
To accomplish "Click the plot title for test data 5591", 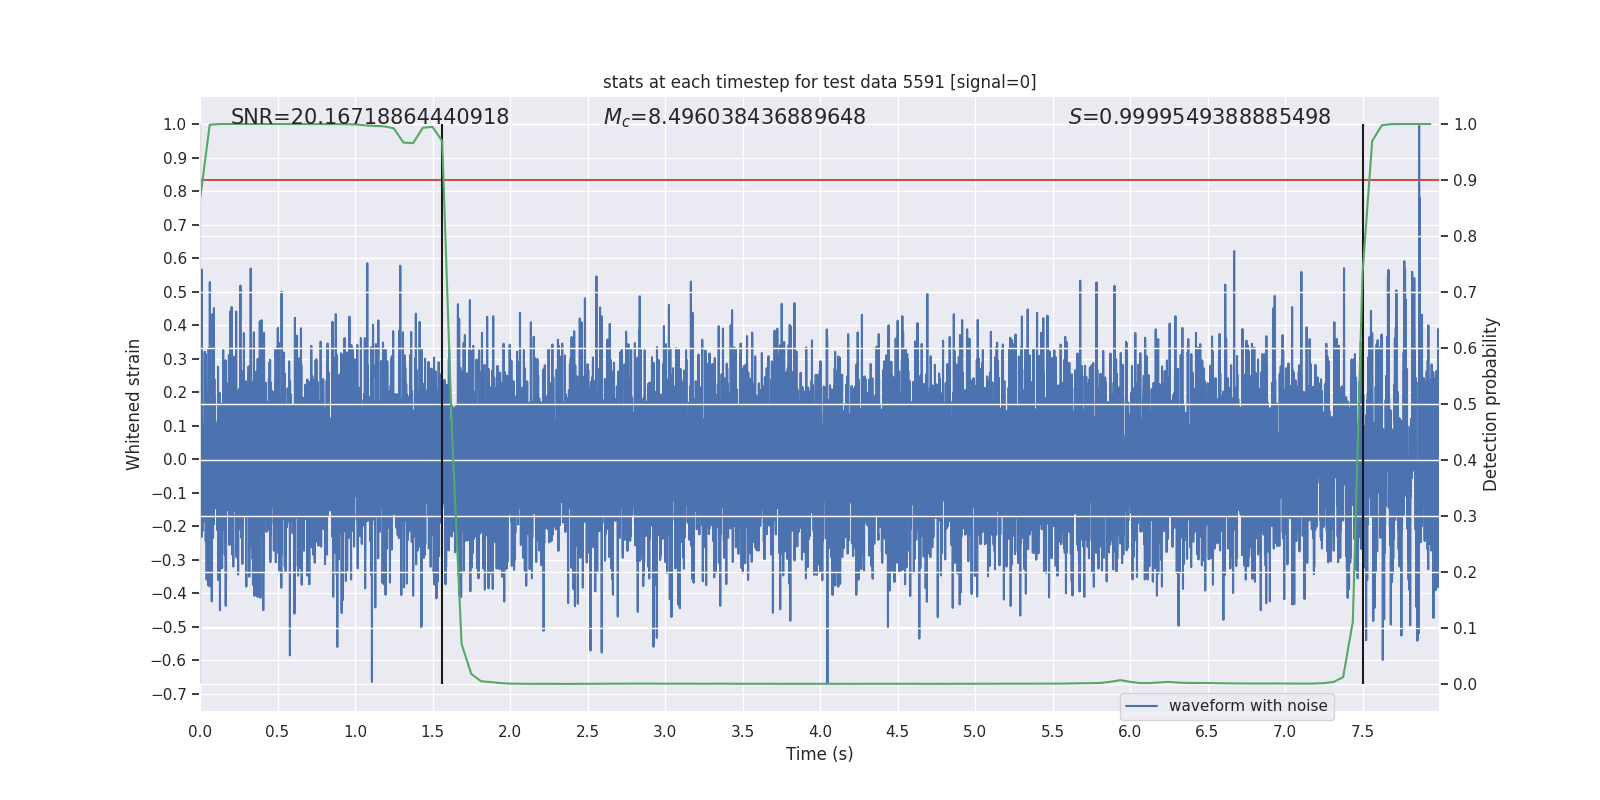I will point(819,82).
